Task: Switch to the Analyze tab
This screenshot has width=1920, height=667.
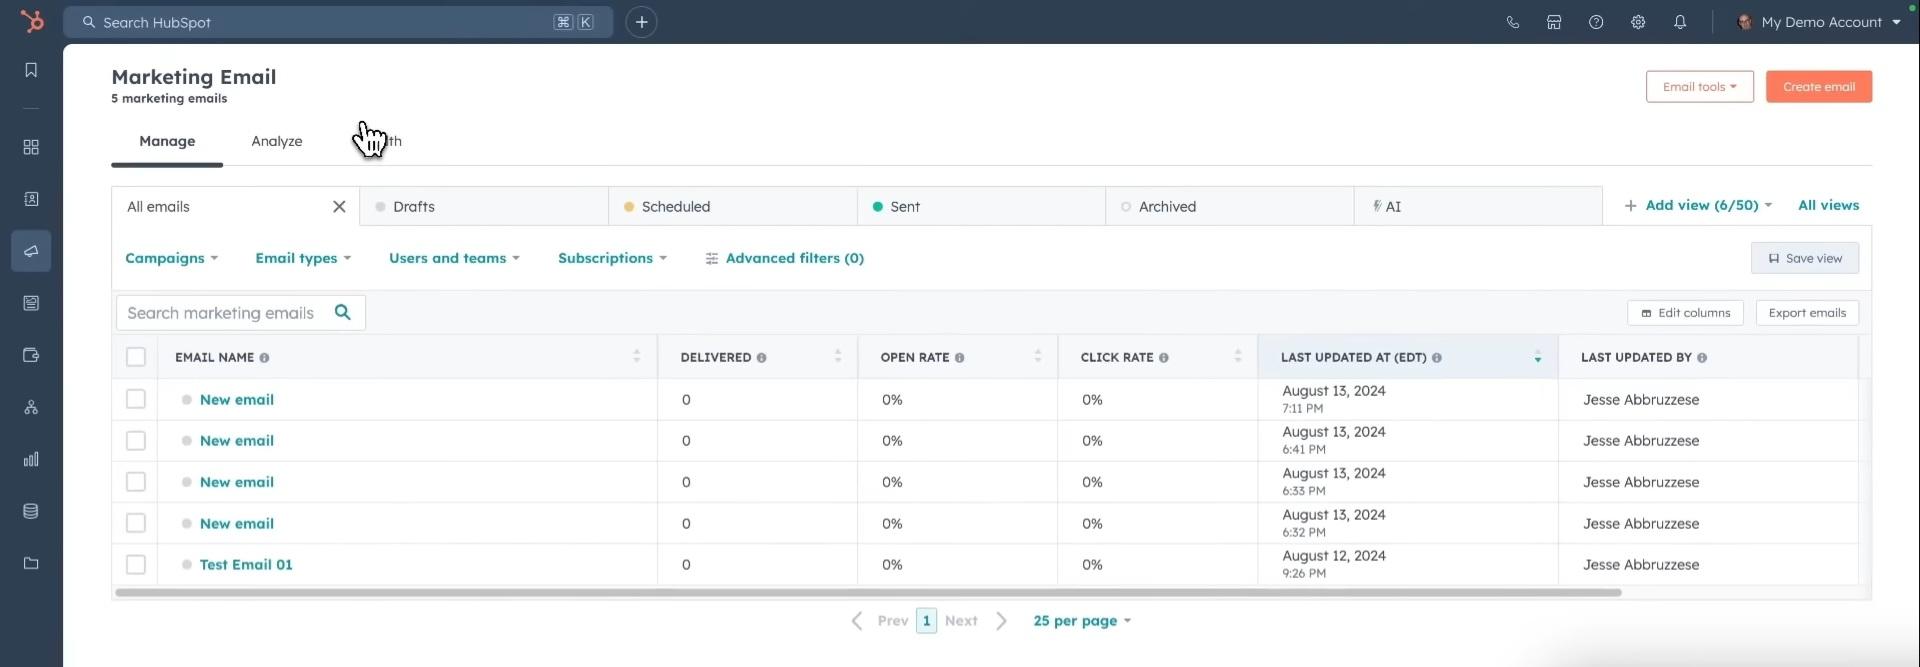Action: 277,141
